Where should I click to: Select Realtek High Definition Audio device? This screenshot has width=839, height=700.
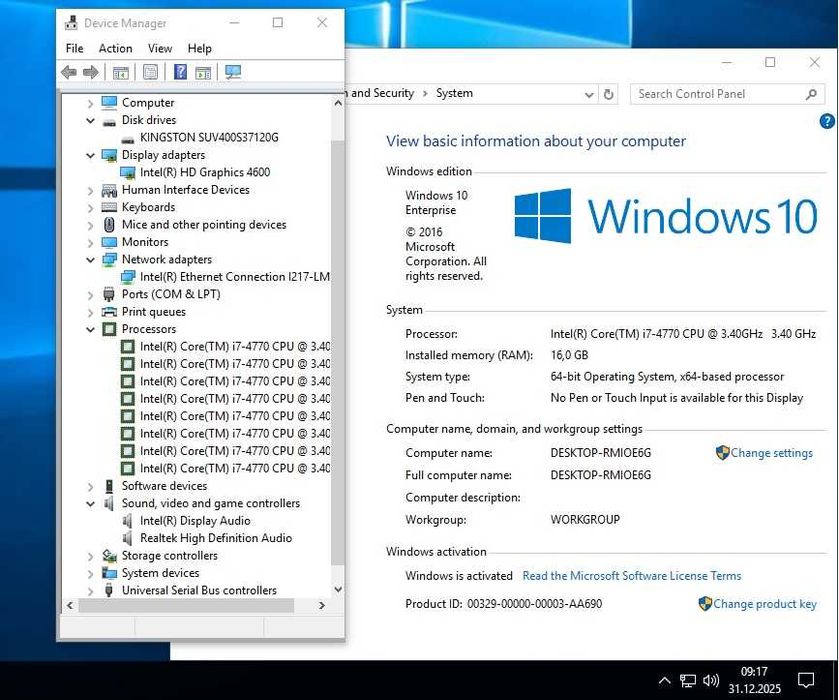pos(216,538)
